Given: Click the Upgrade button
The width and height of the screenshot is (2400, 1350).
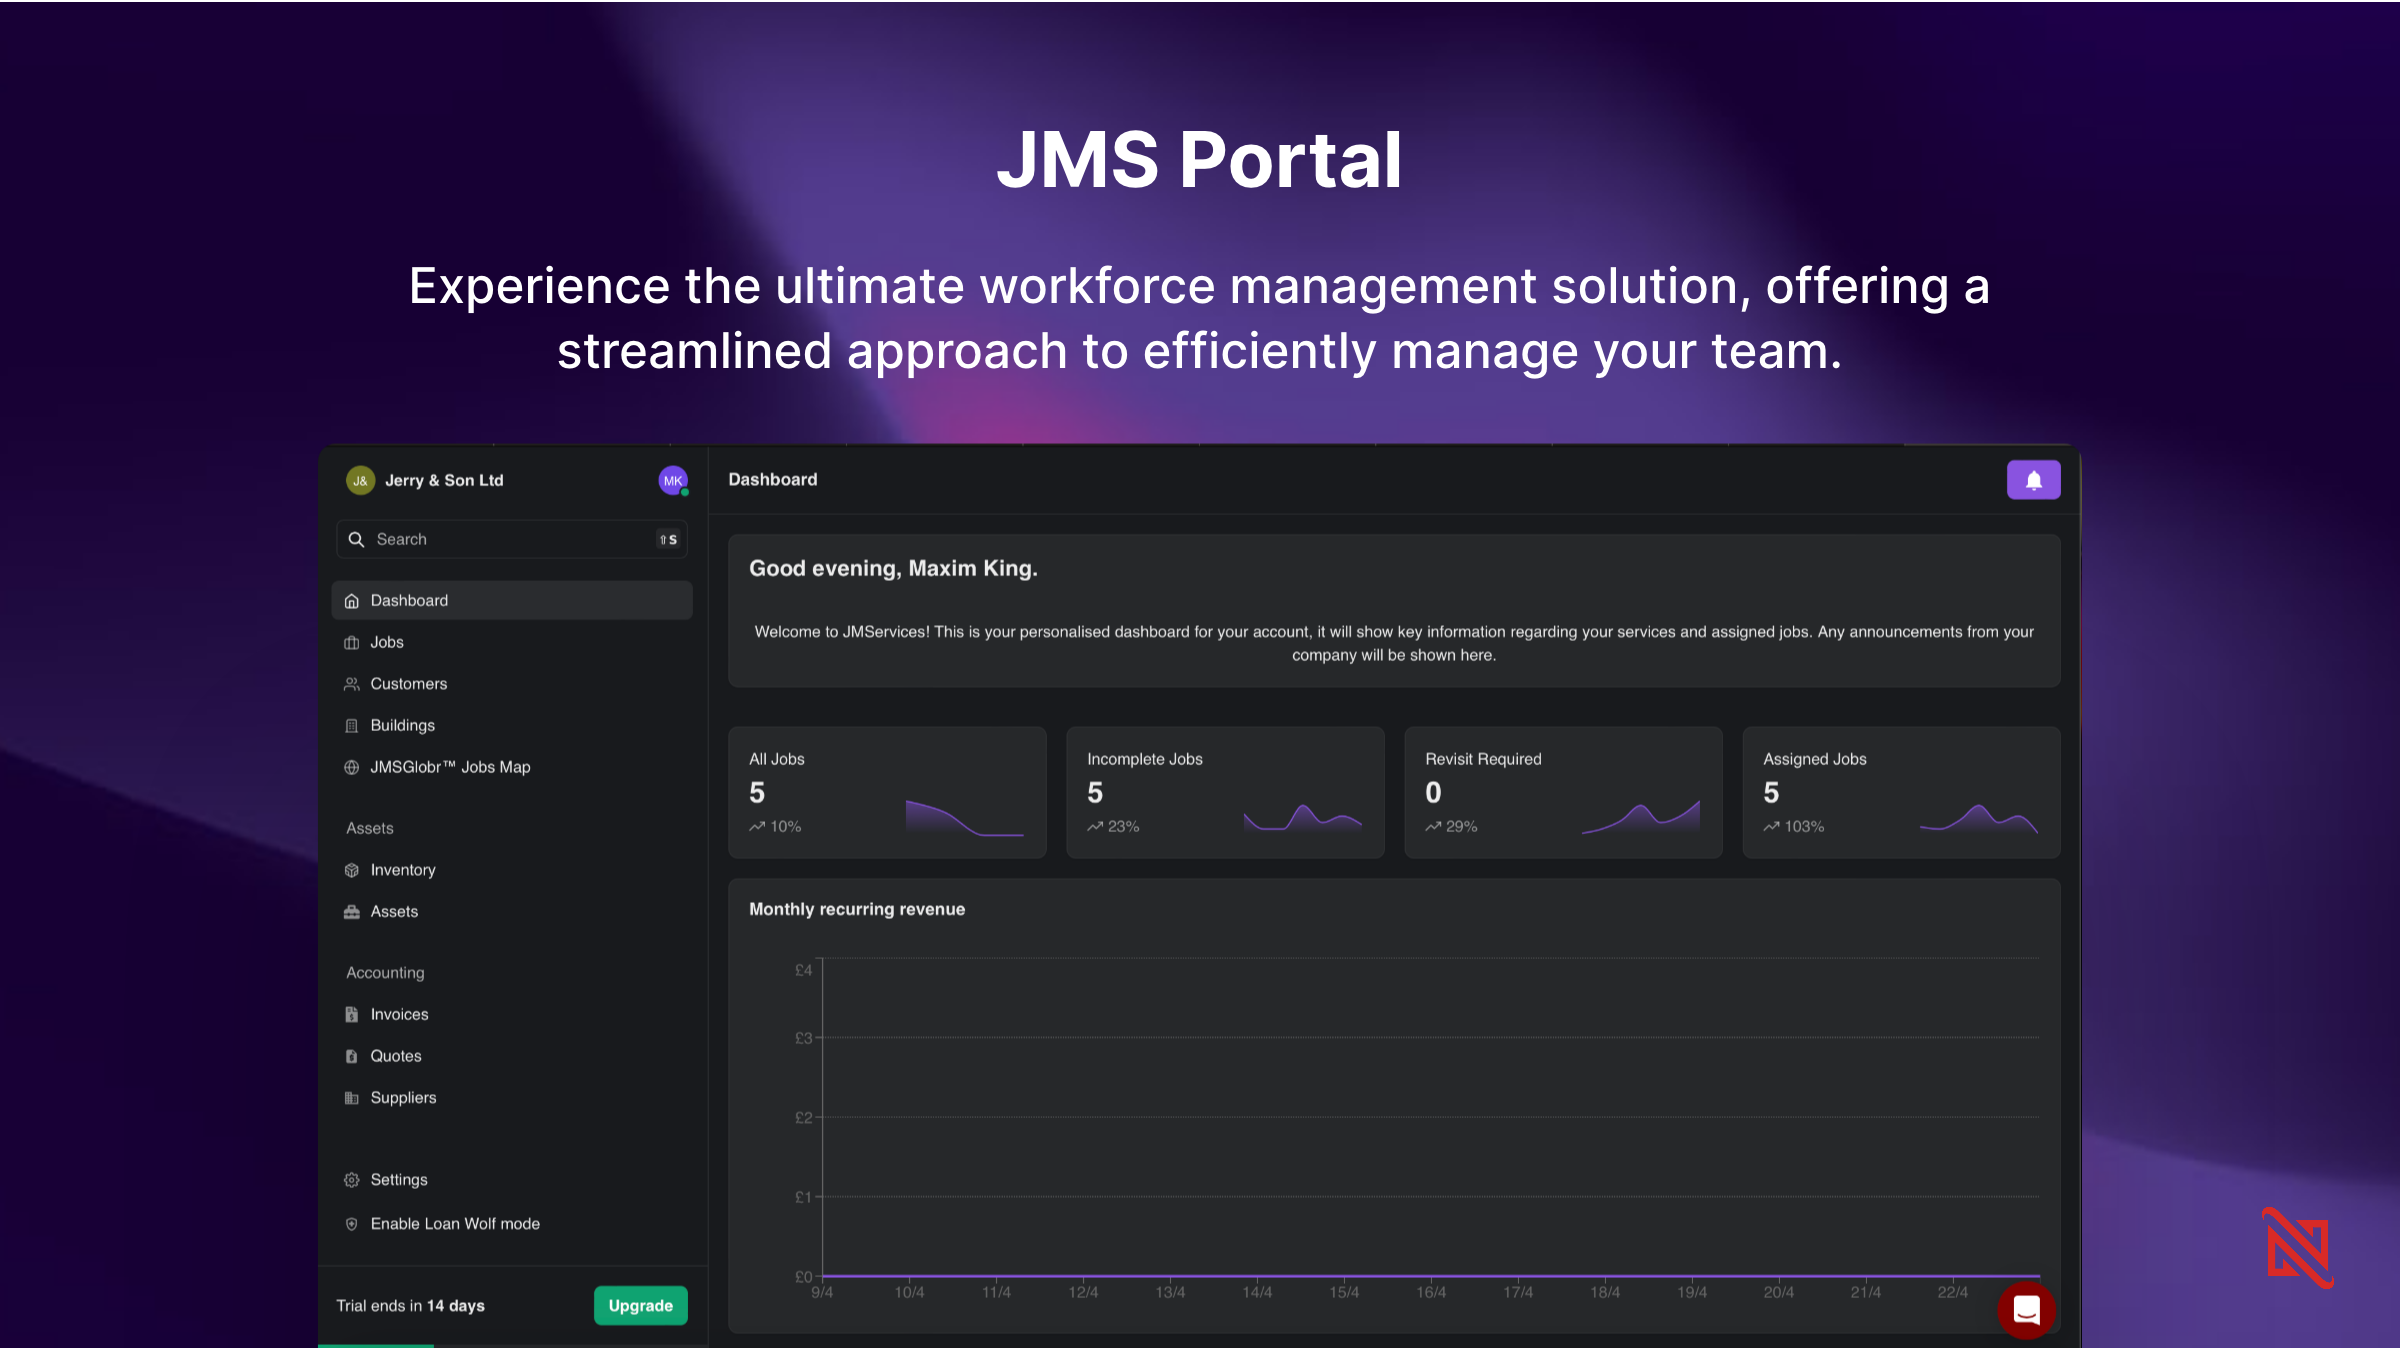Looking at the screenshot, I should tap(640, 1305).
